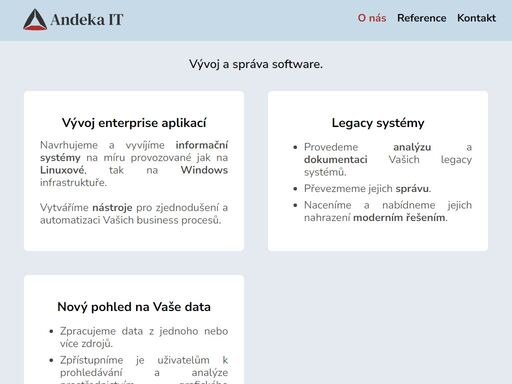Open the Kontakt page
512x384 pixels.
(x=476, y=18)
